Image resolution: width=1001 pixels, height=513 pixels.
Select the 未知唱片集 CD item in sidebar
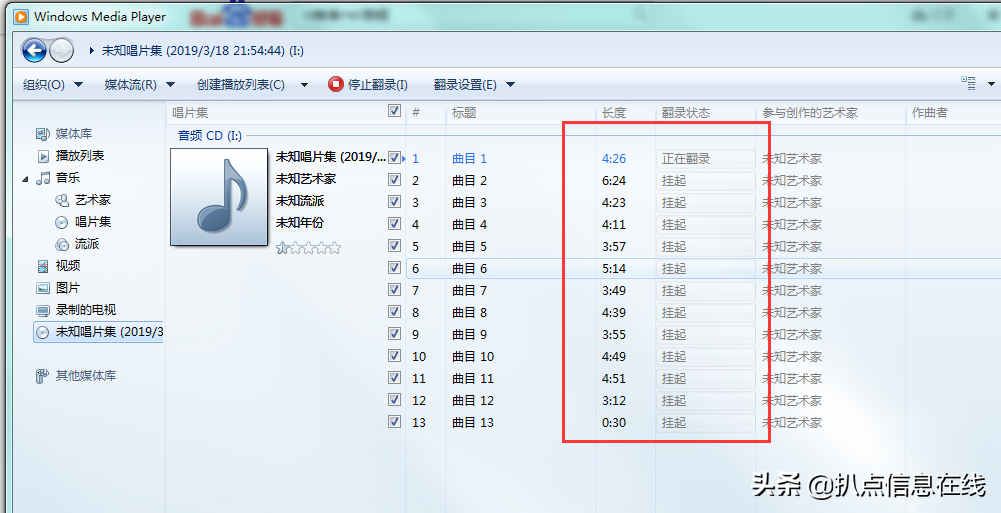click(99, 332)
